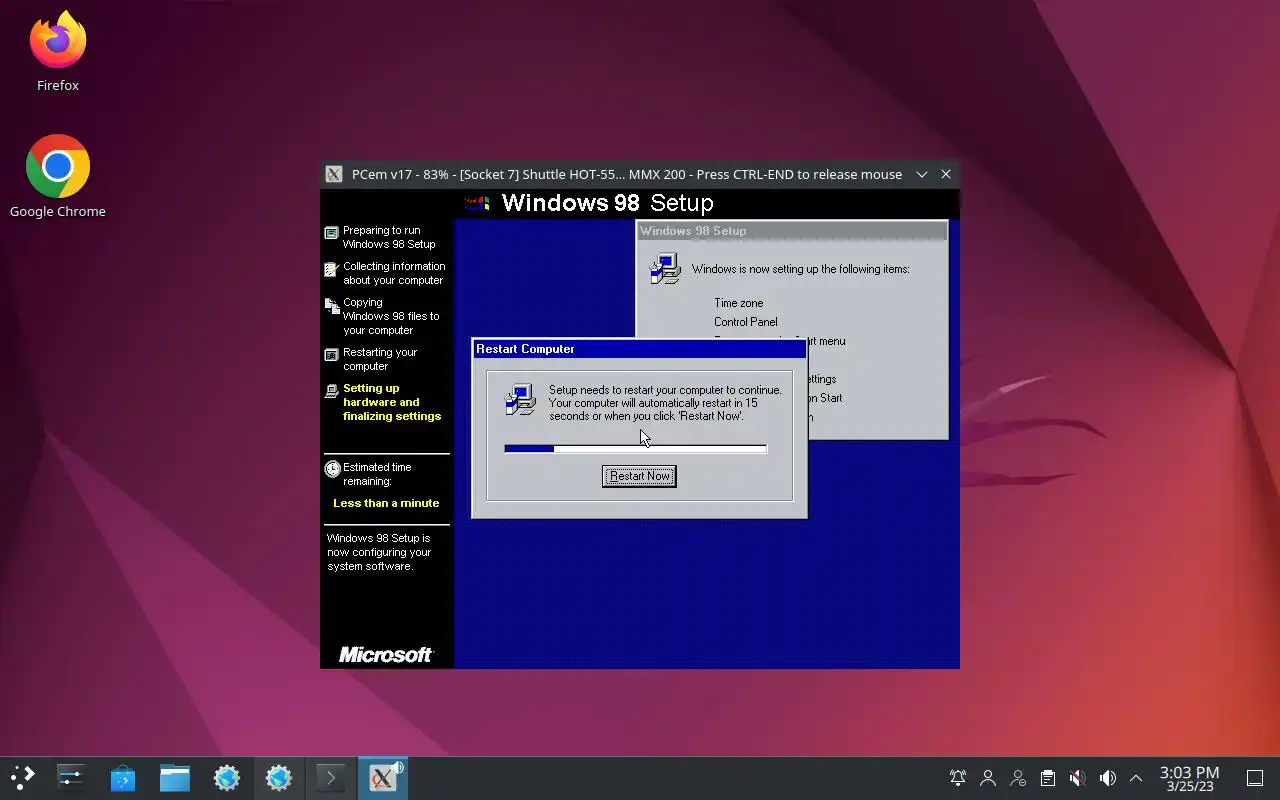The height and width of the screenshot is (800, 1280).
Task: Click the highlighted globe-gear icon beside the terminal
Action: (279, 777)
